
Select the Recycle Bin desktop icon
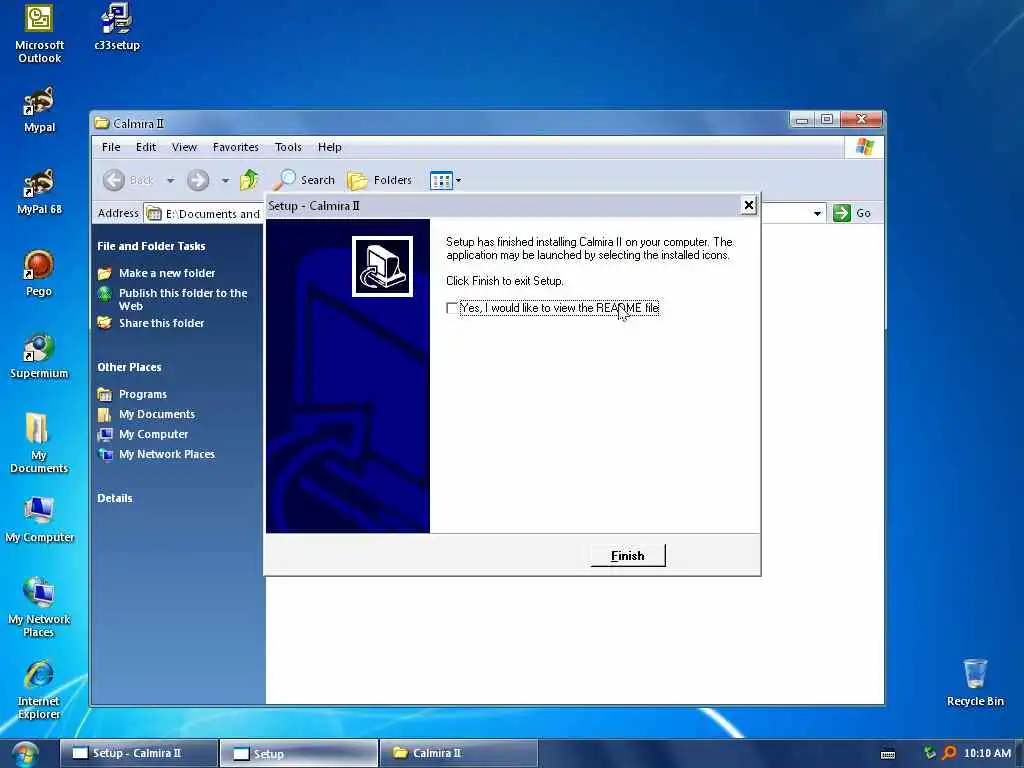(x=975, y=682)
